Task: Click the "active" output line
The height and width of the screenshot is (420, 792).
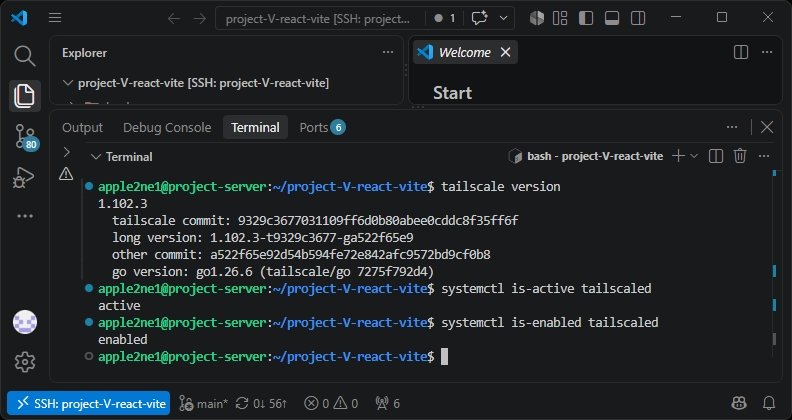Action: [x=119, y=306]
